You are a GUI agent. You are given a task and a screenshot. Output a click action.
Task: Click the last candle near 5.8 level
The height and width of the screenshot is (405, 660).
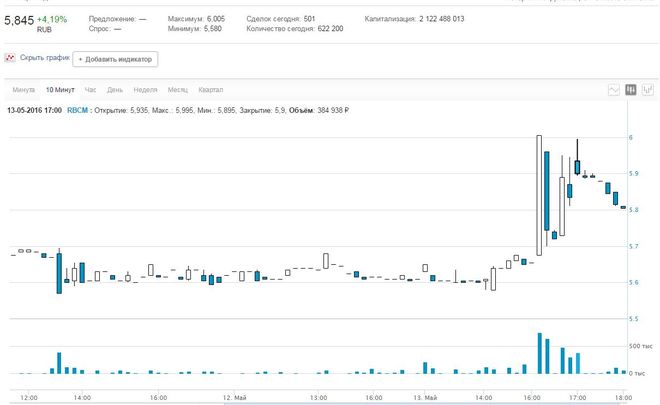(x=623, y=207)
